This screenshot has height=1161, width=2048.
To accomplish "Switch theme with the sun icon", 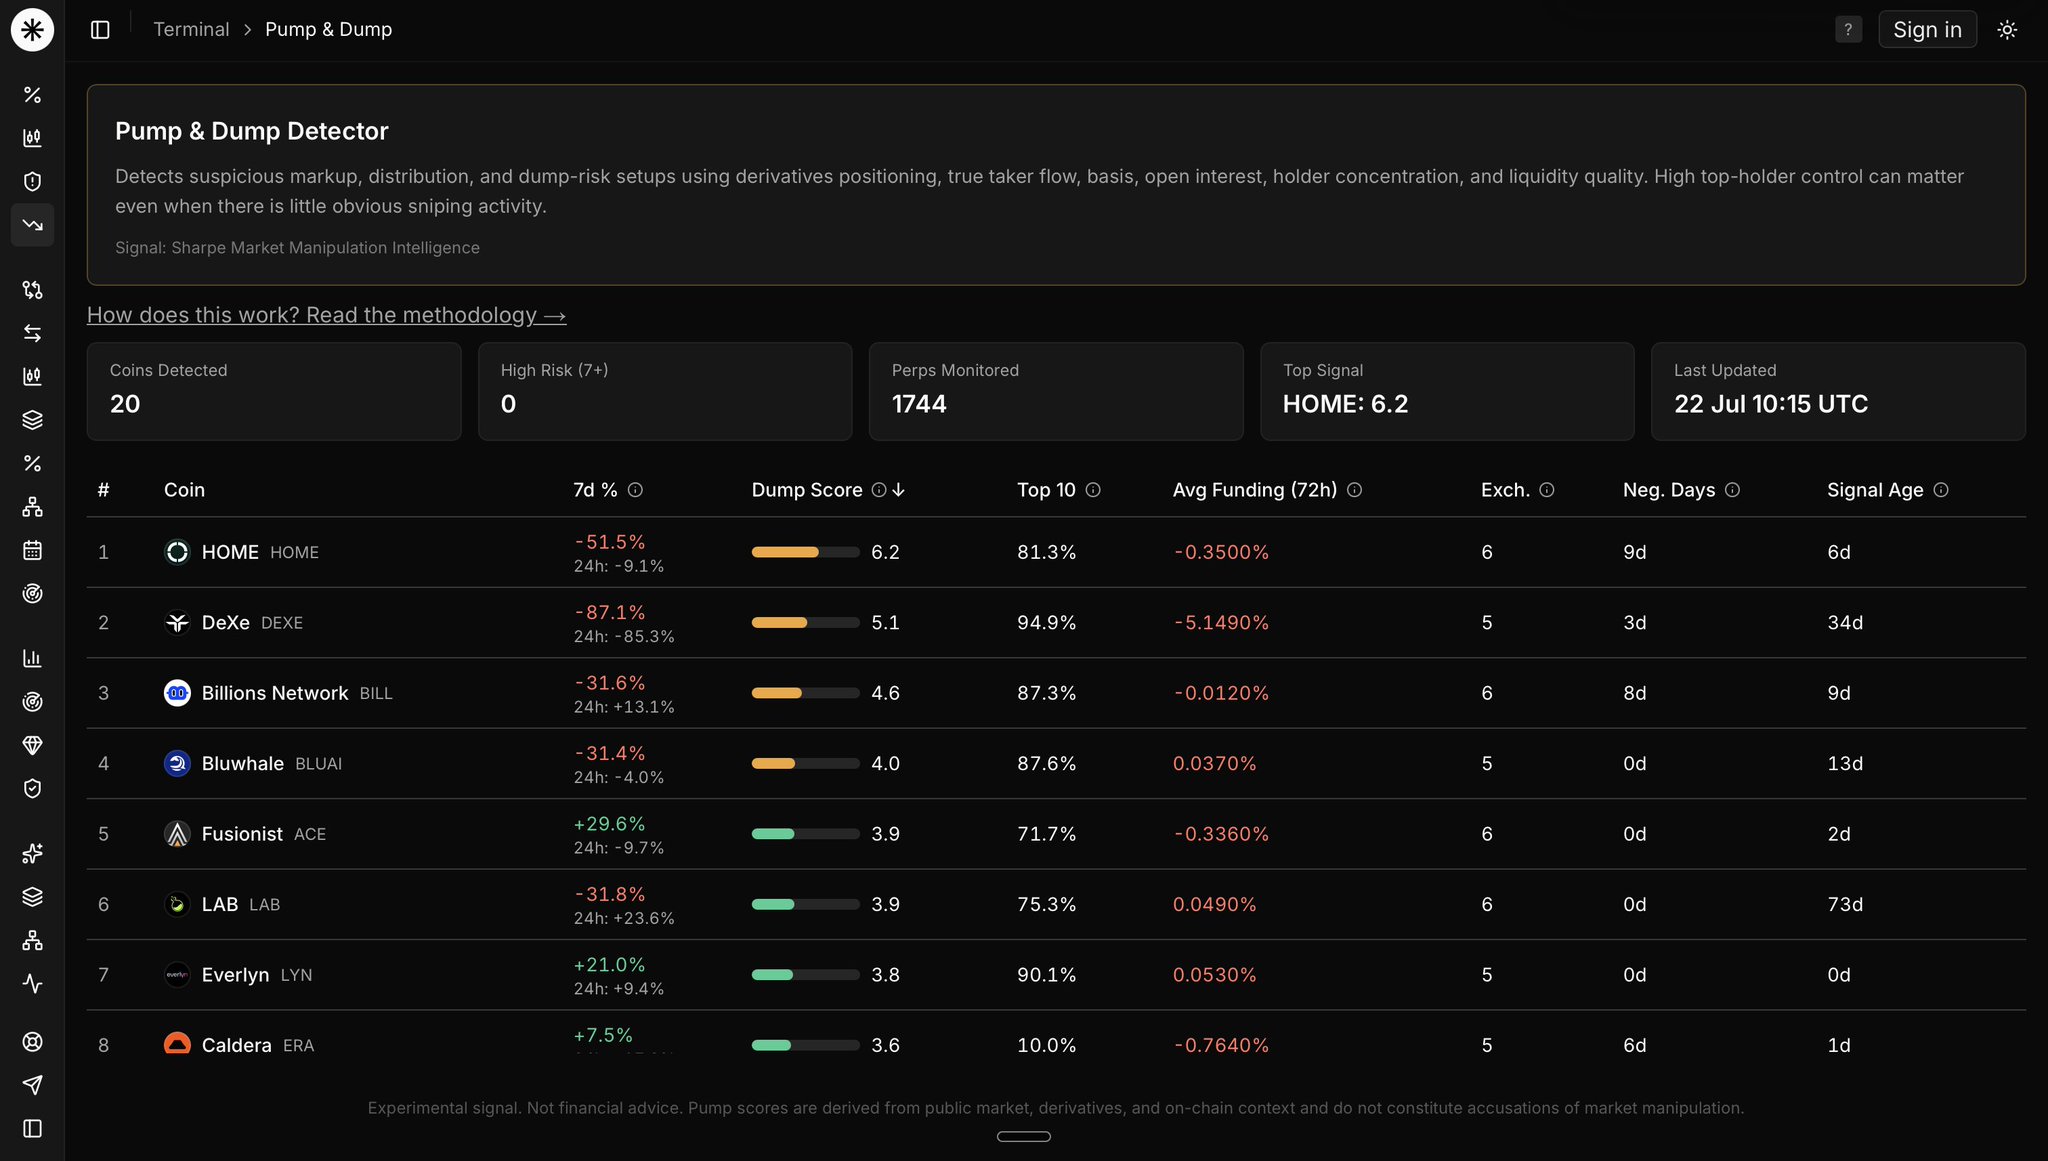I will pyautogui.click(x=2007, y=30).
